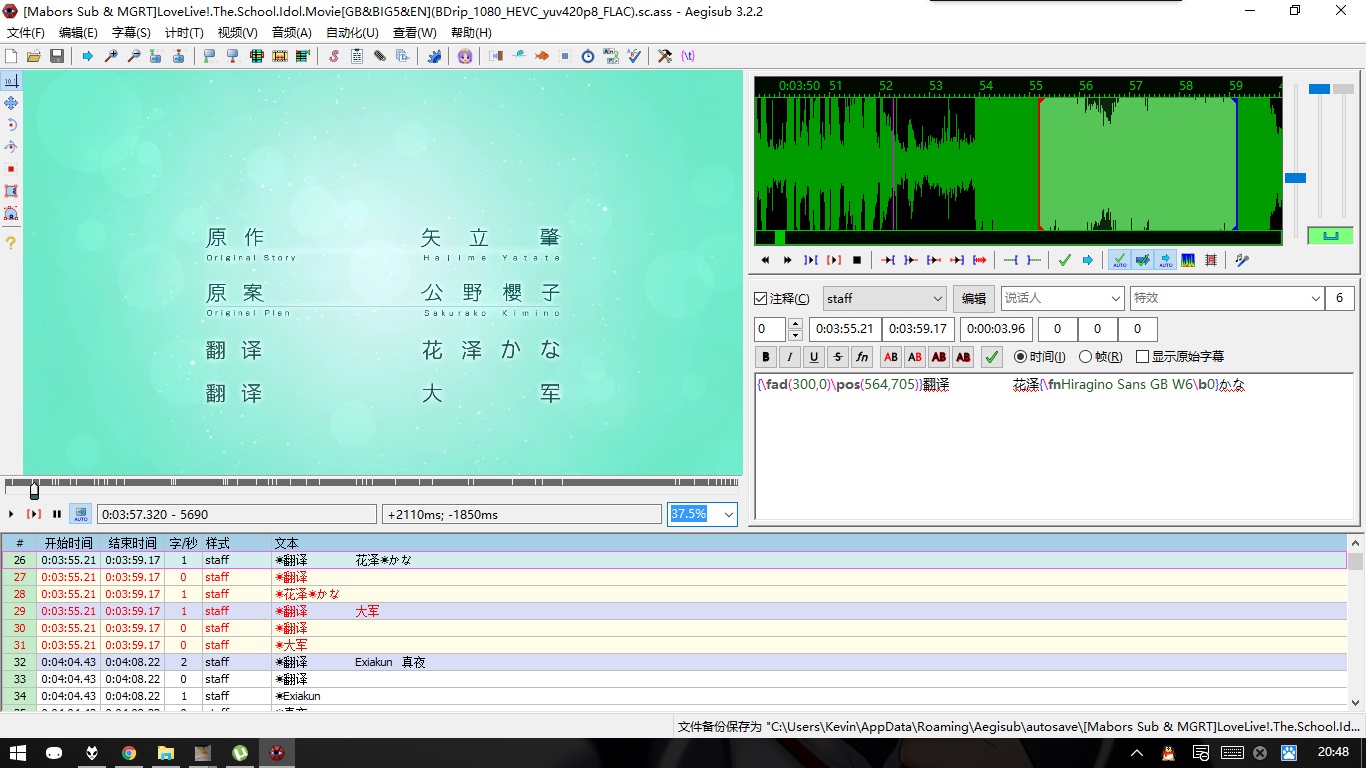Screen dimensions: 1366x768
Task: Open the Styles Manager (pink S icon)
Action: (x=334, y=56)
